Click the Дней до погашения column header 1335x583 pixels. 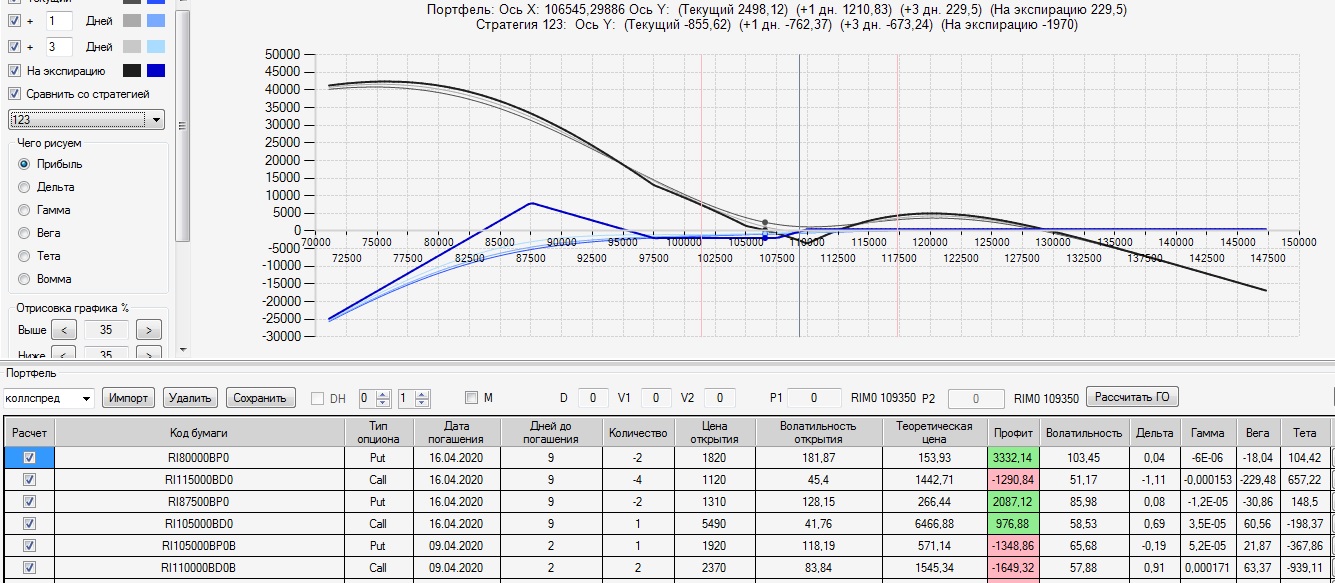pos(550,432)
